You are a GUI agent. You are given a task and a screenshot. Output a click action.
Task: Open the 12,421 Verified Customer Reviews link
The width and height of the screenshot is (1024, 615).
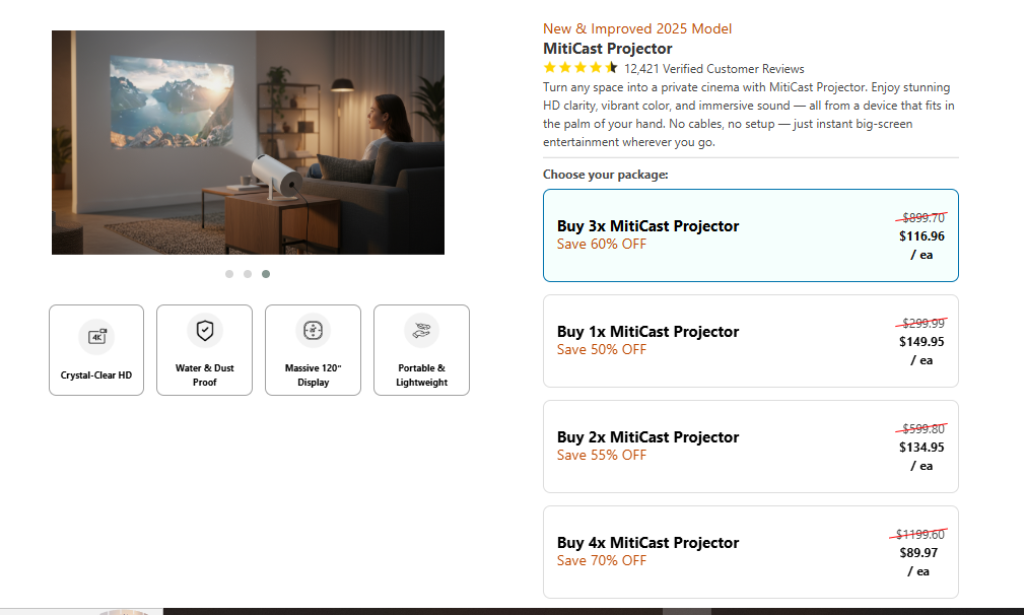(714, 69)
